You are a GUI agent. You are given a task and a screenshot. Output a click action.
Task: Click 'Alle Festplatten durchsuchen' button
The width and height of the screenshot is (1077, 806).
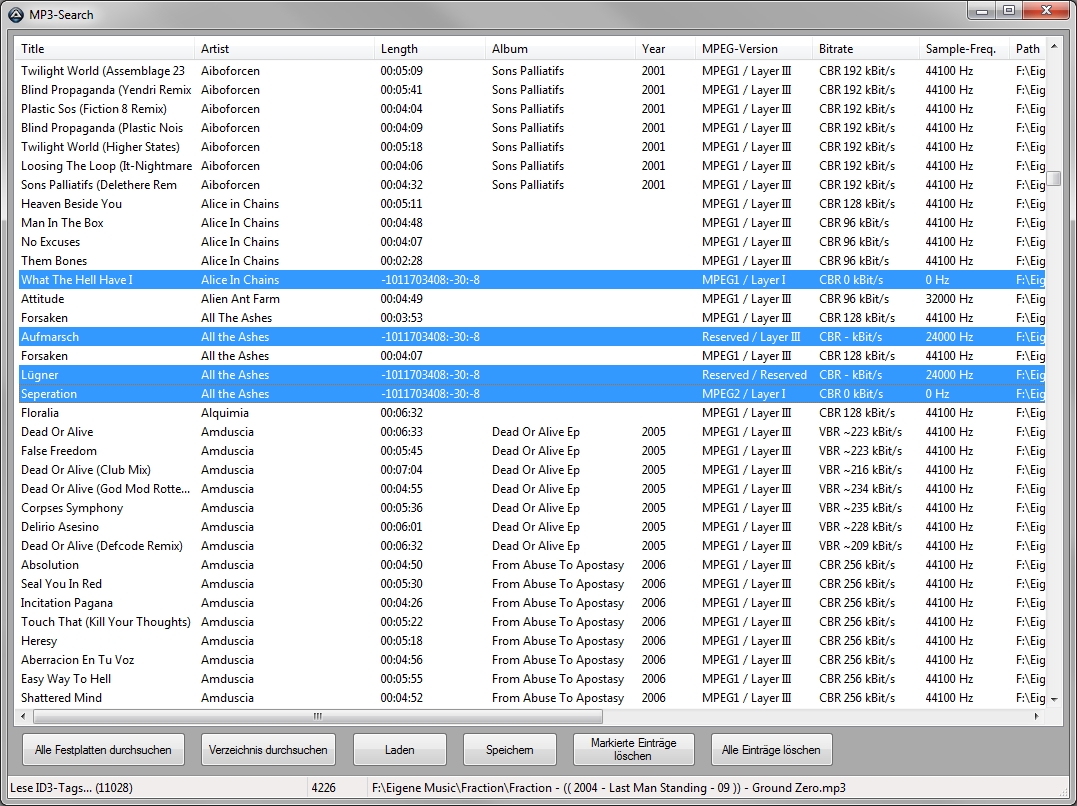click(103, 750)
